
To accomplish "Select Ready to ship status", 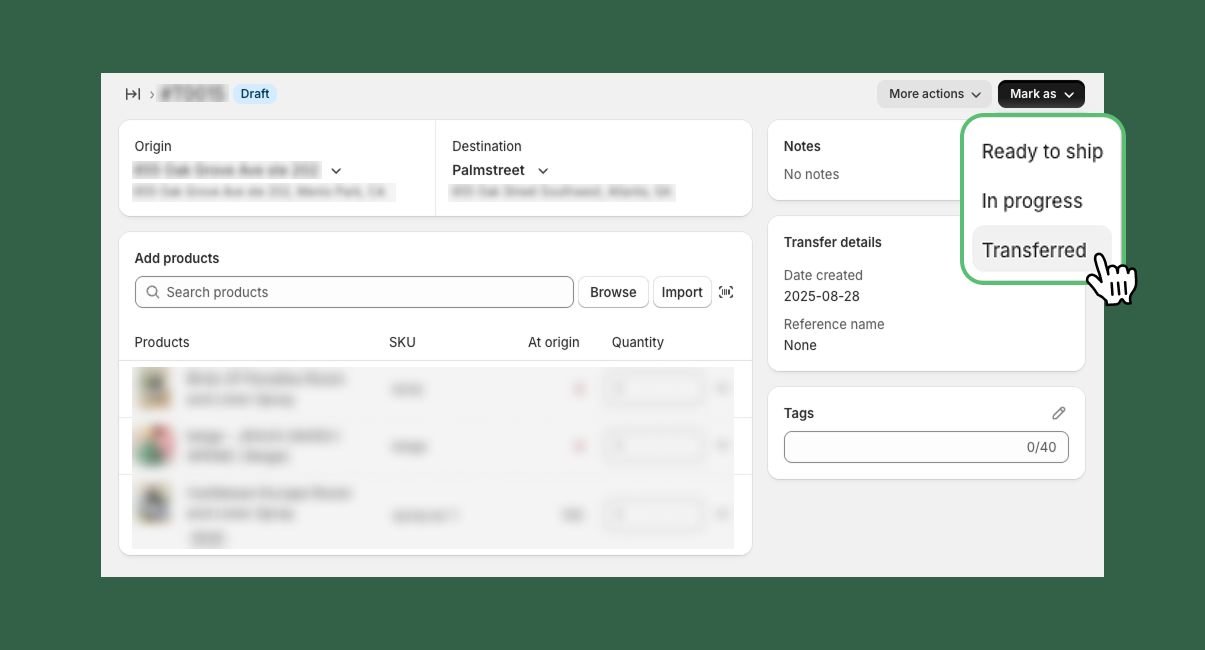I will 1042,152.
